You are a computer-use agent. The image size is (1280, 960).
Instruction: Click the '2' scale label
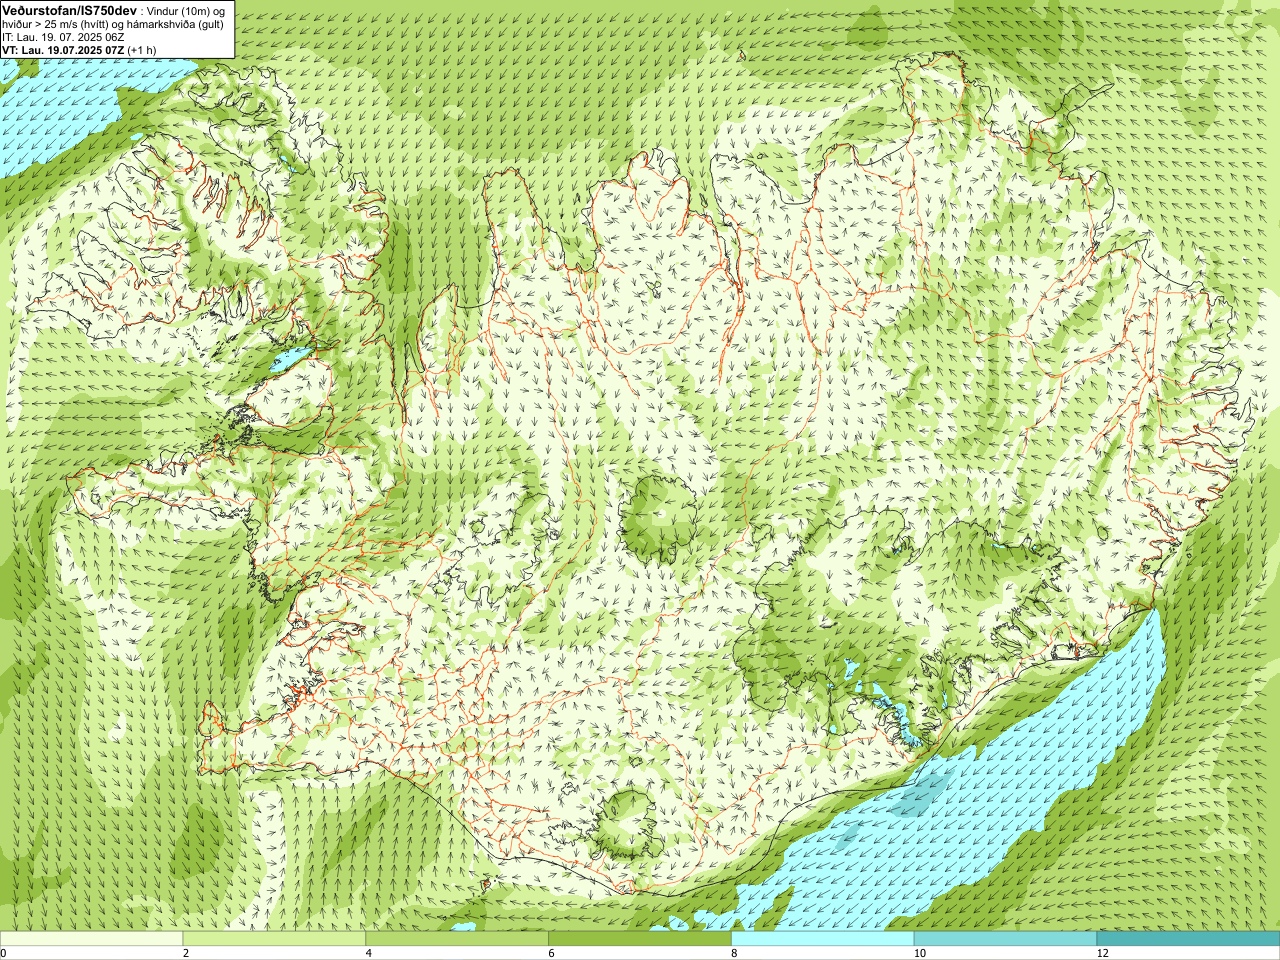186,953
